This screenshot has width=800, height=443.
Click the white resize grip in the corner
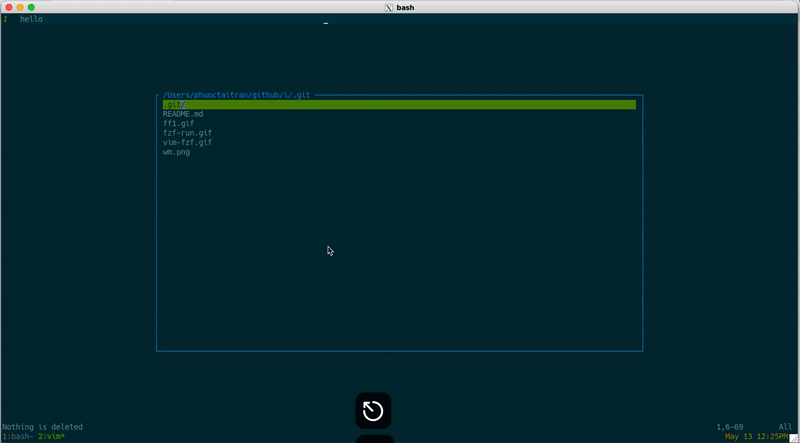pos(793,438)
